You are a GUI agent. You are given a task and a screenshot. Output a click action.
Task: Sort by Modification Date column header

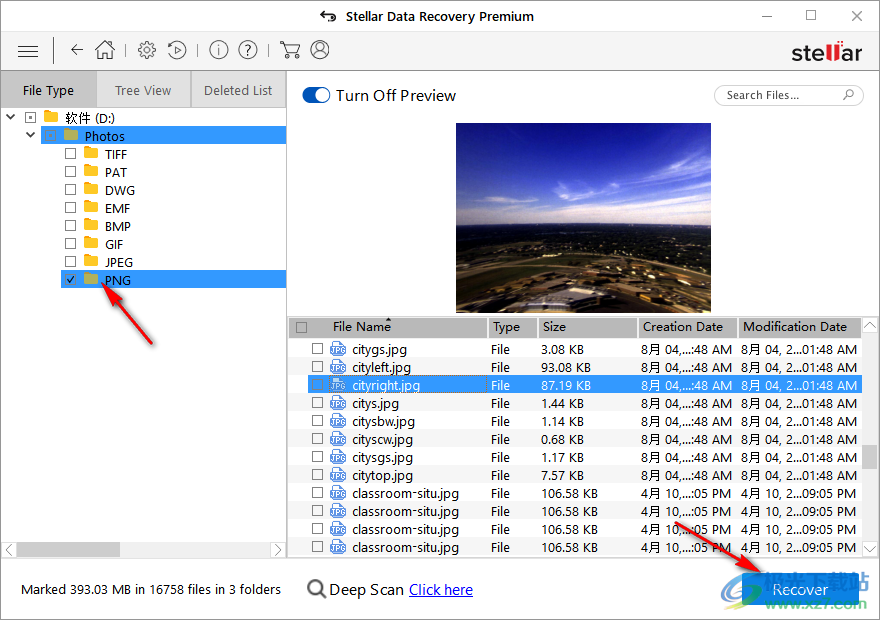coord(800,327)
